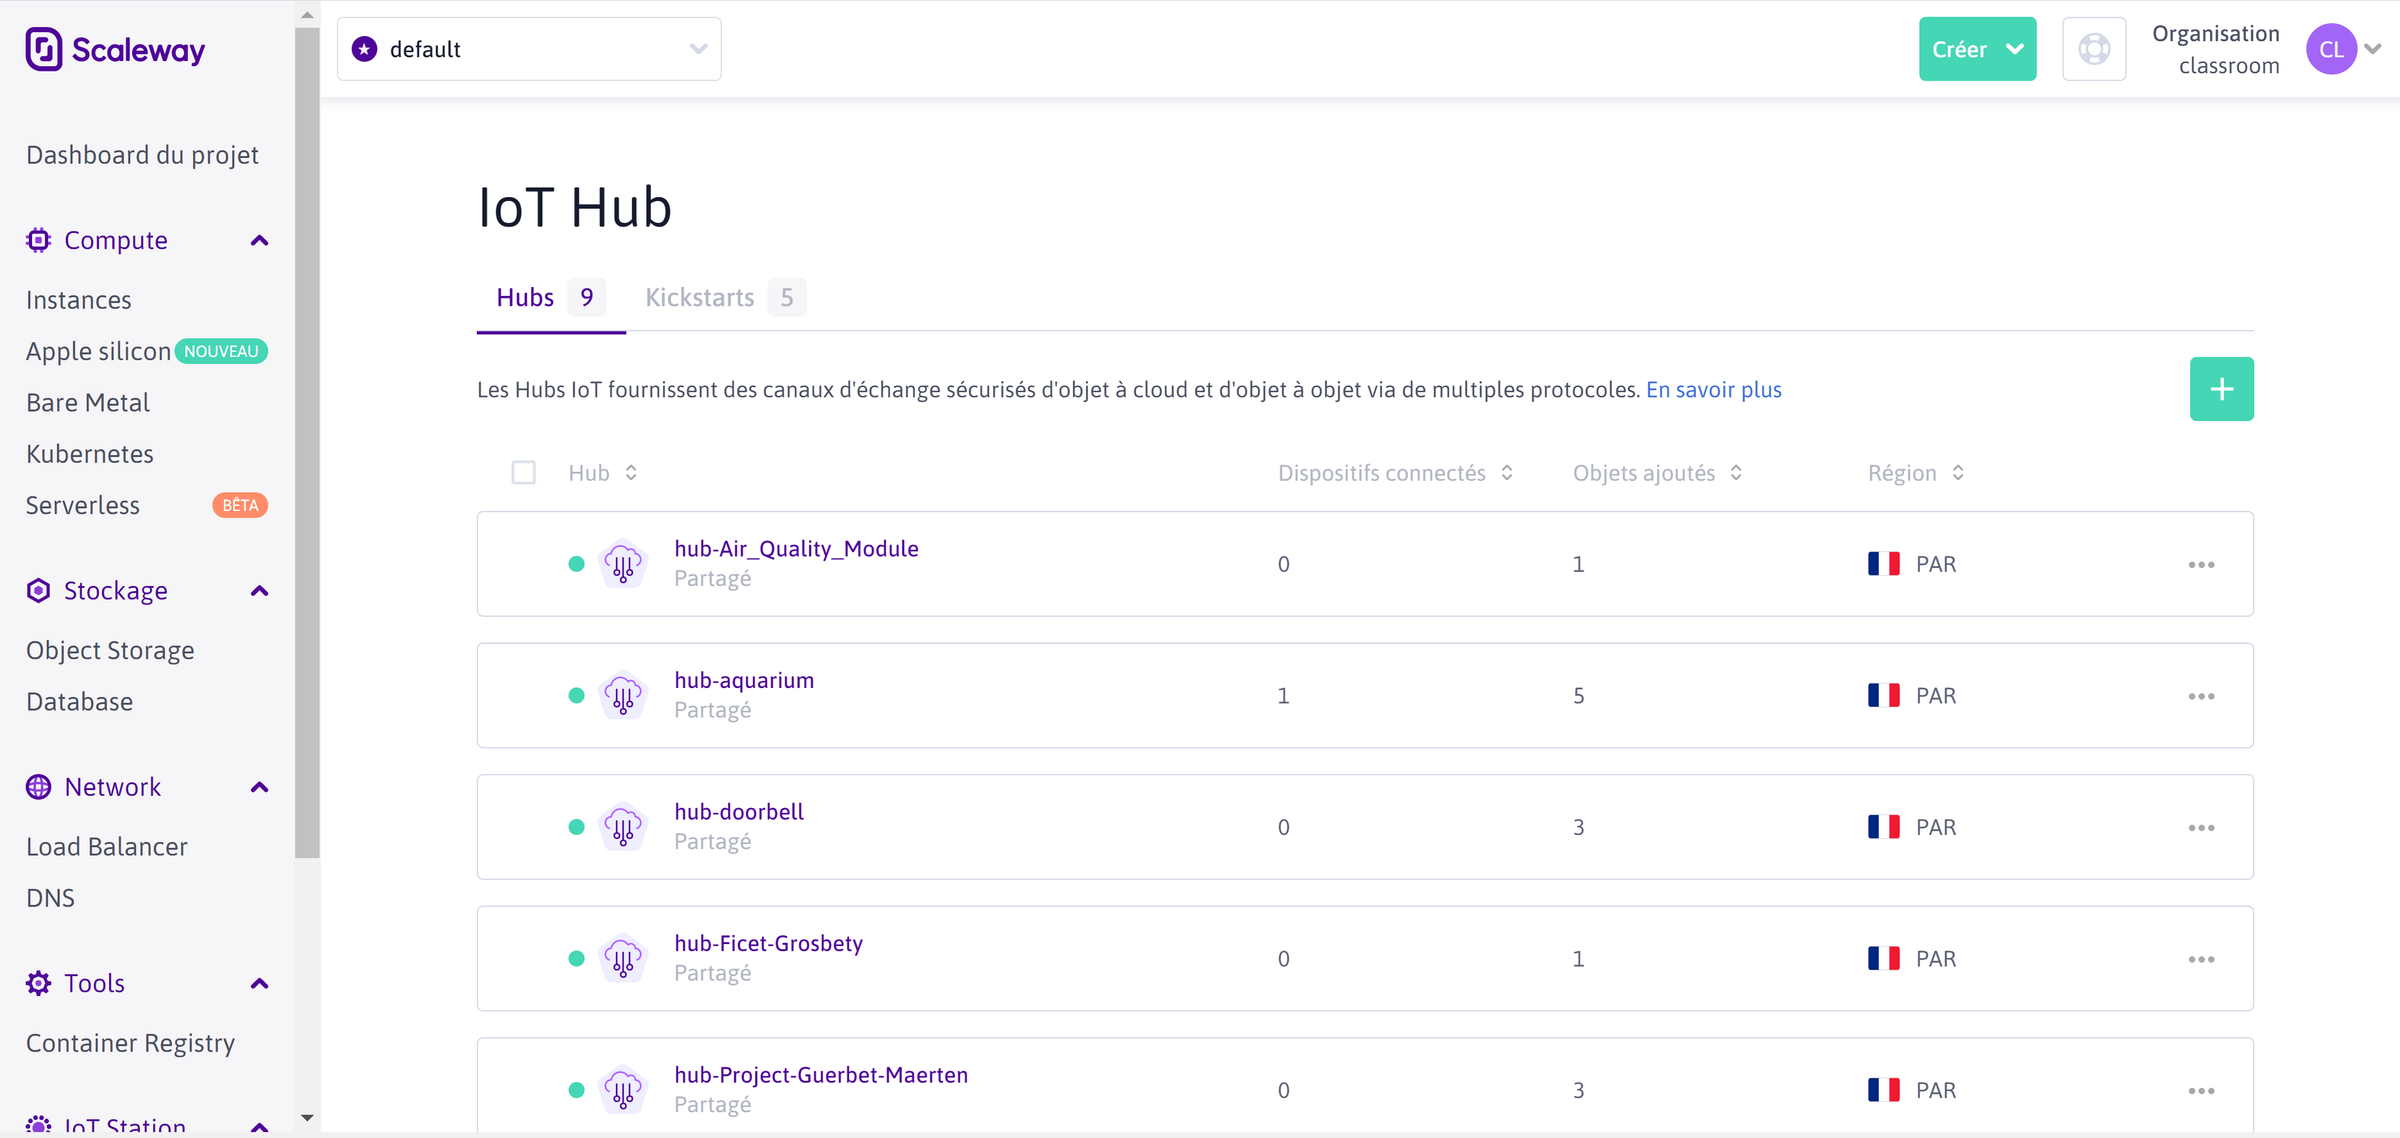This screenshot has width=2400, height=1138.
Task: Click the CL user avatar
Action: point(2331,49)
